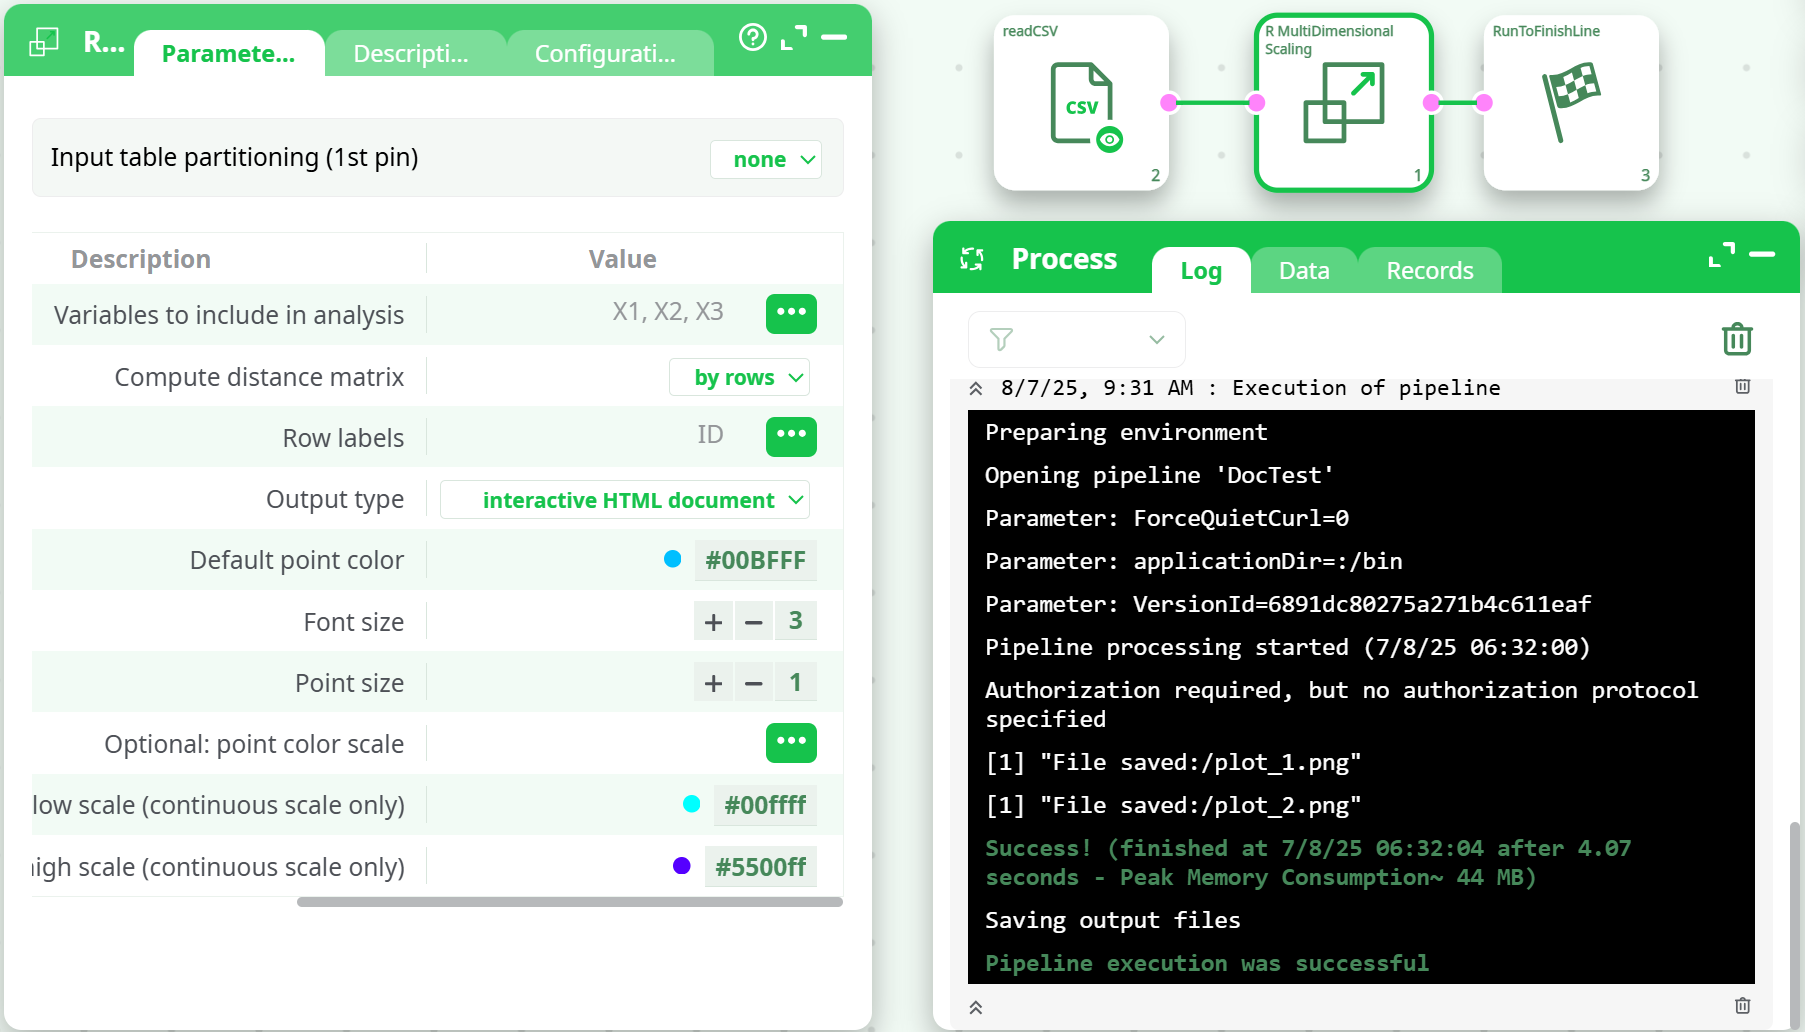Image resolution: width=1805 pixels, height=1032 pixels.
Task: Delete the Execution of pipeline log entry
Action: (1742, 387)
